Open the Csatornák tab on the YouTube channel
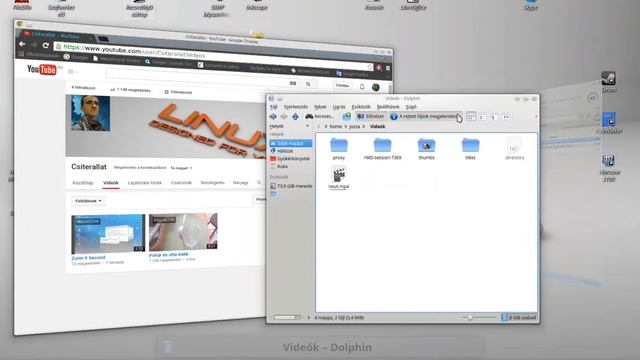 pos(181,182)
